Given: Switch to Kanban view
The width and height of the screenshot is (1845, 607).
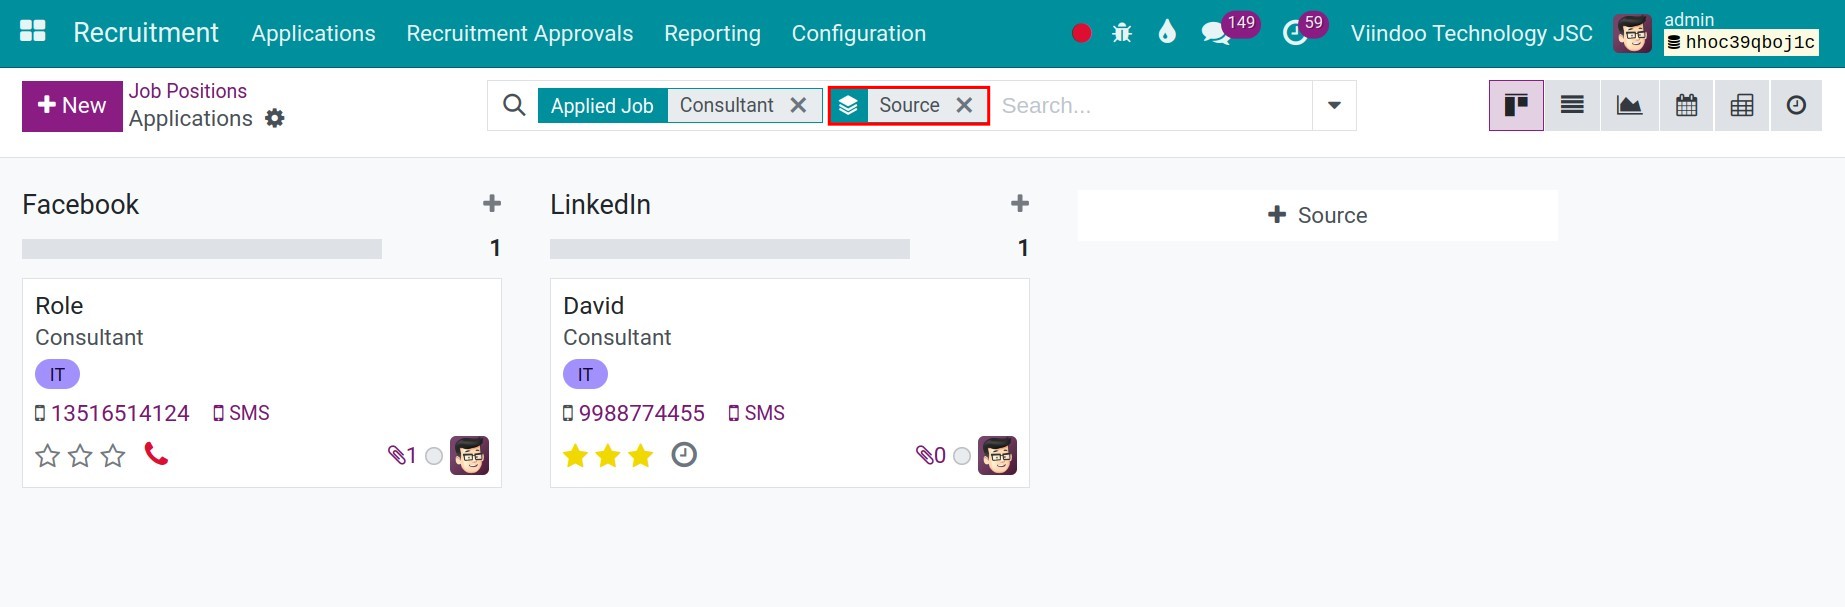Looking at the screenshot, I should pos(1516,105).
